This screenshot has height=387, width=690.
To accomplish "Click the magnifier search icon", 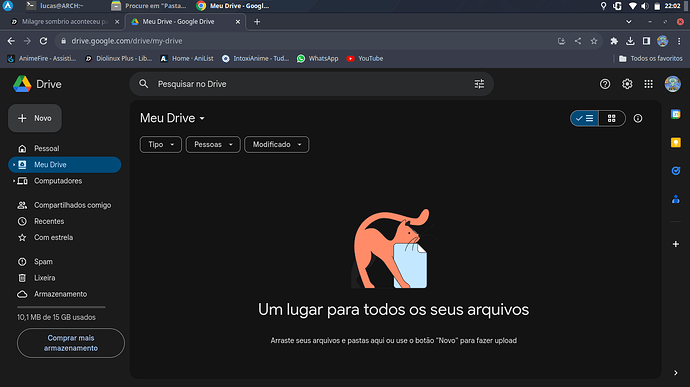I will click(x=143, y=84).
